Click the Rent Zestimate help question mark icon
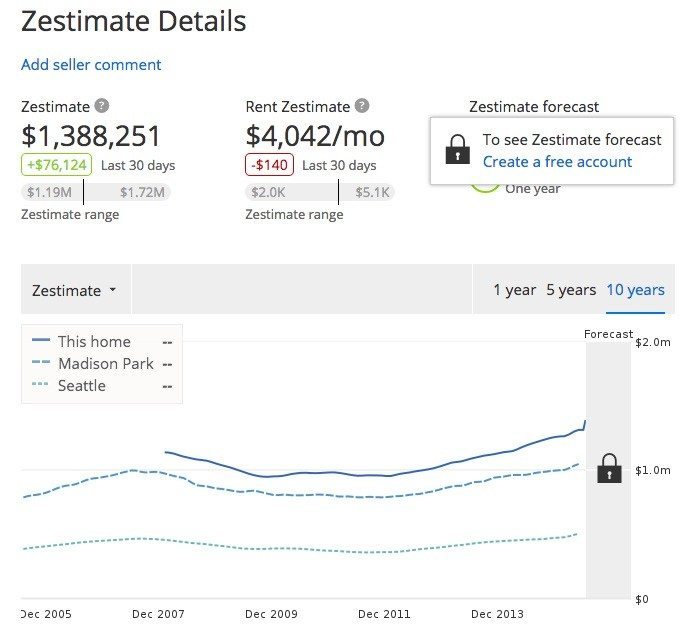 click(362, 106)
